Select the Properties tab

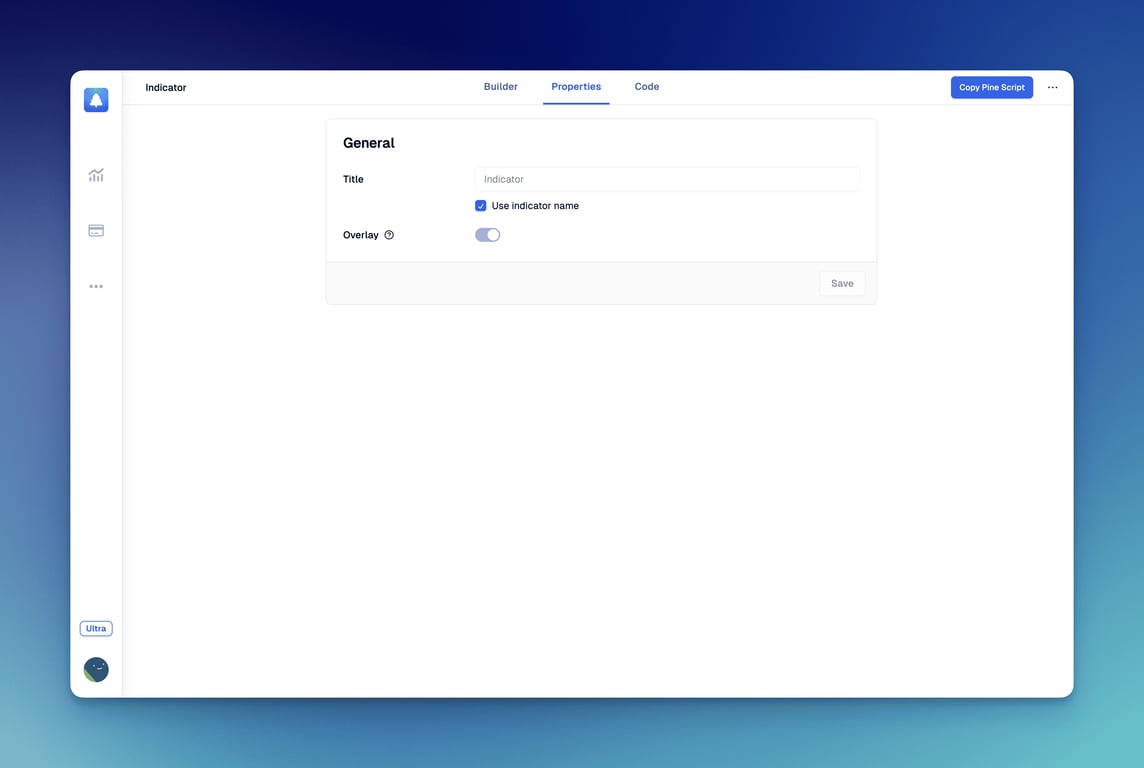(576, 87)
